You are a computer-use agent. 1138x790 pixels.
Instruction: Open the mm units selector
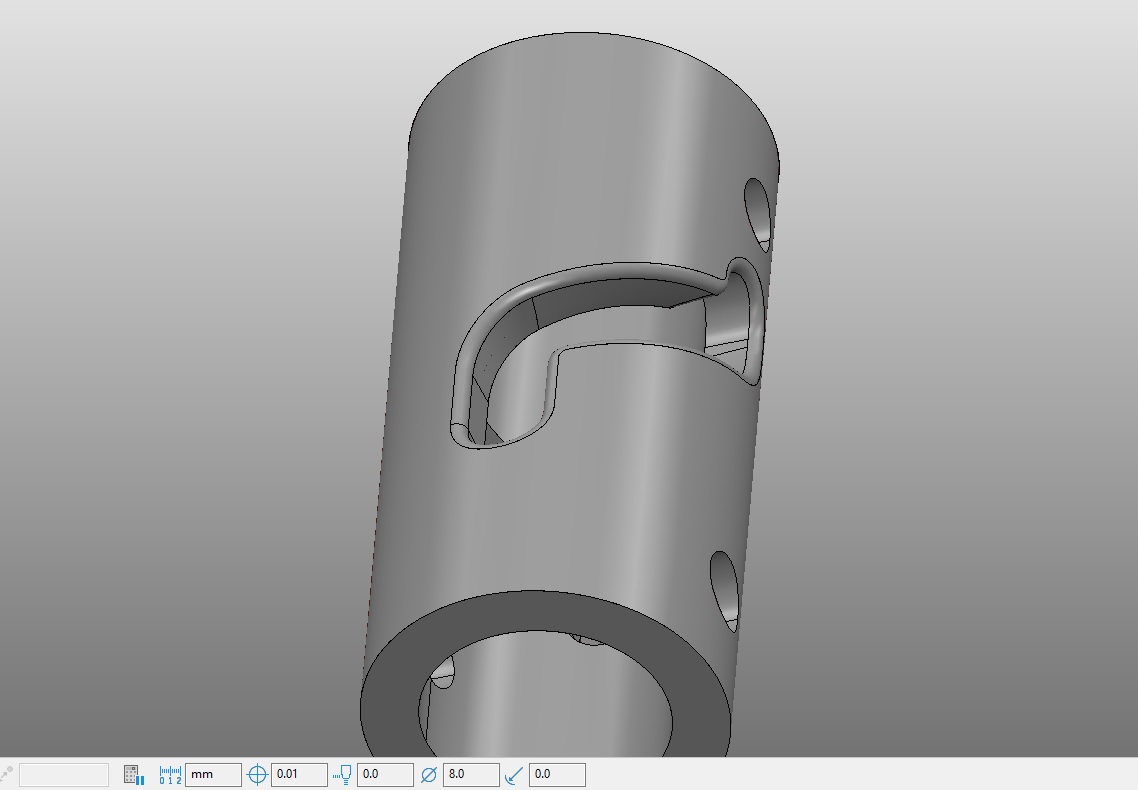coord(212,774)
